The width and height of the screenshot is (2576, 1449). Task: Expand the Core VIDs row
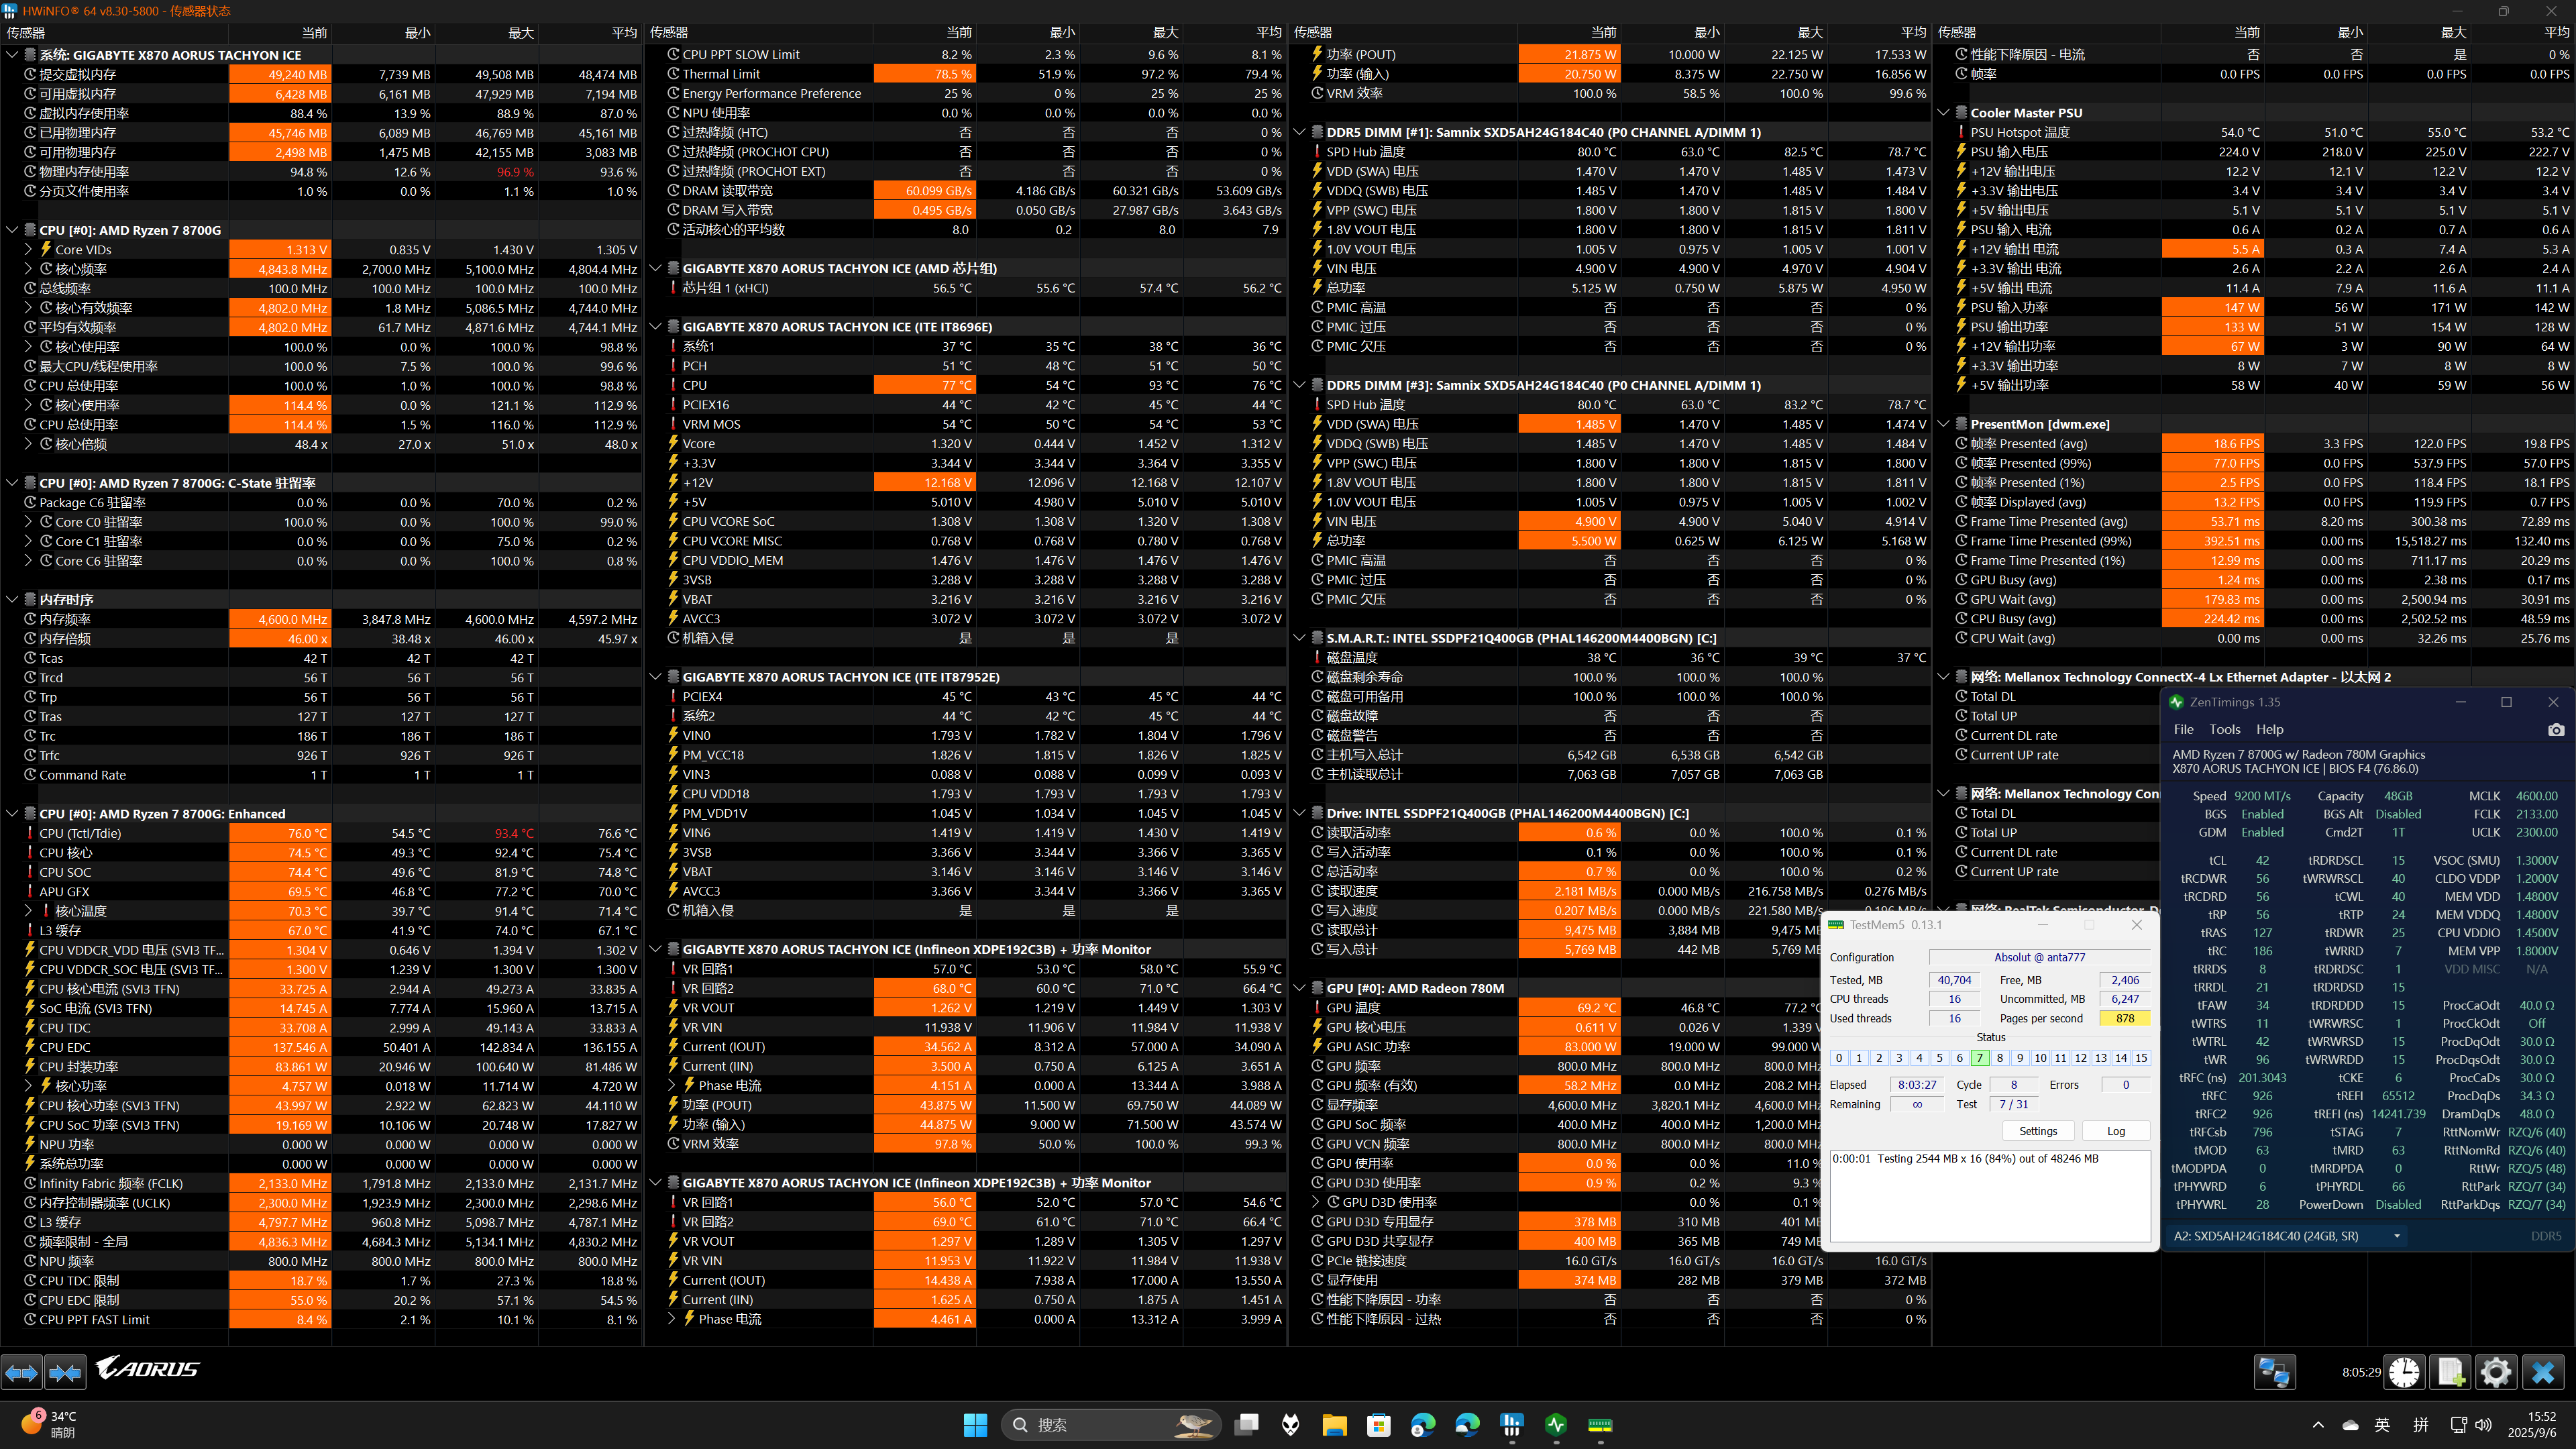coord(28,249)
